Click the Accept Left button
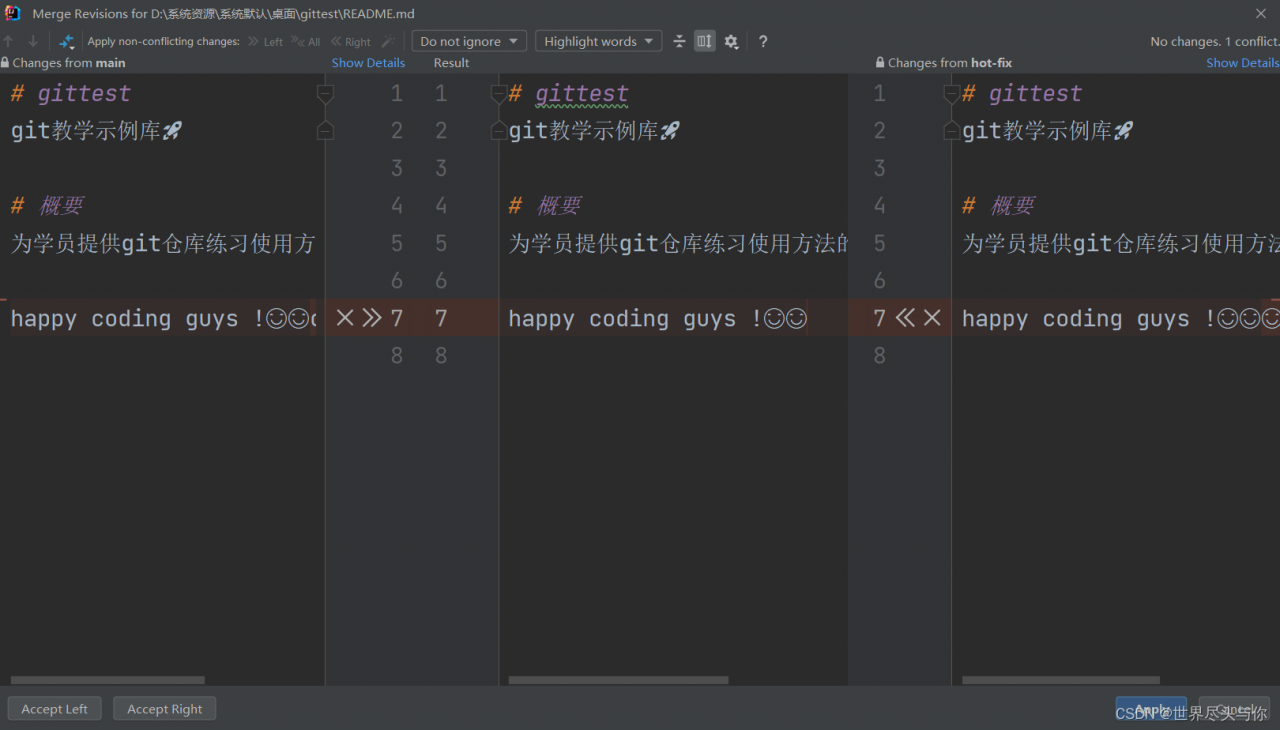Image resolution: width=1280 pixels, height=730 pixels. [x=54, y=709]
